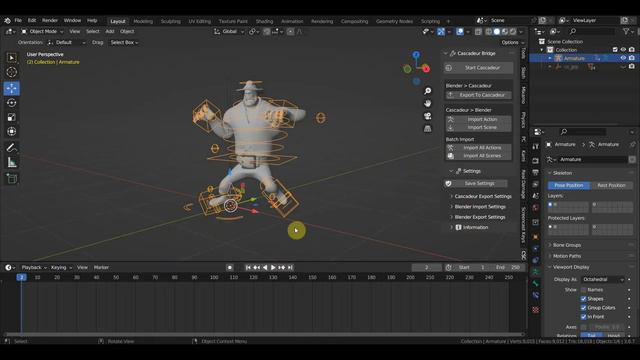Switch to the Geometry Nodes workspace tab
Screen dimensions: 640x360
tap(394, 21)
